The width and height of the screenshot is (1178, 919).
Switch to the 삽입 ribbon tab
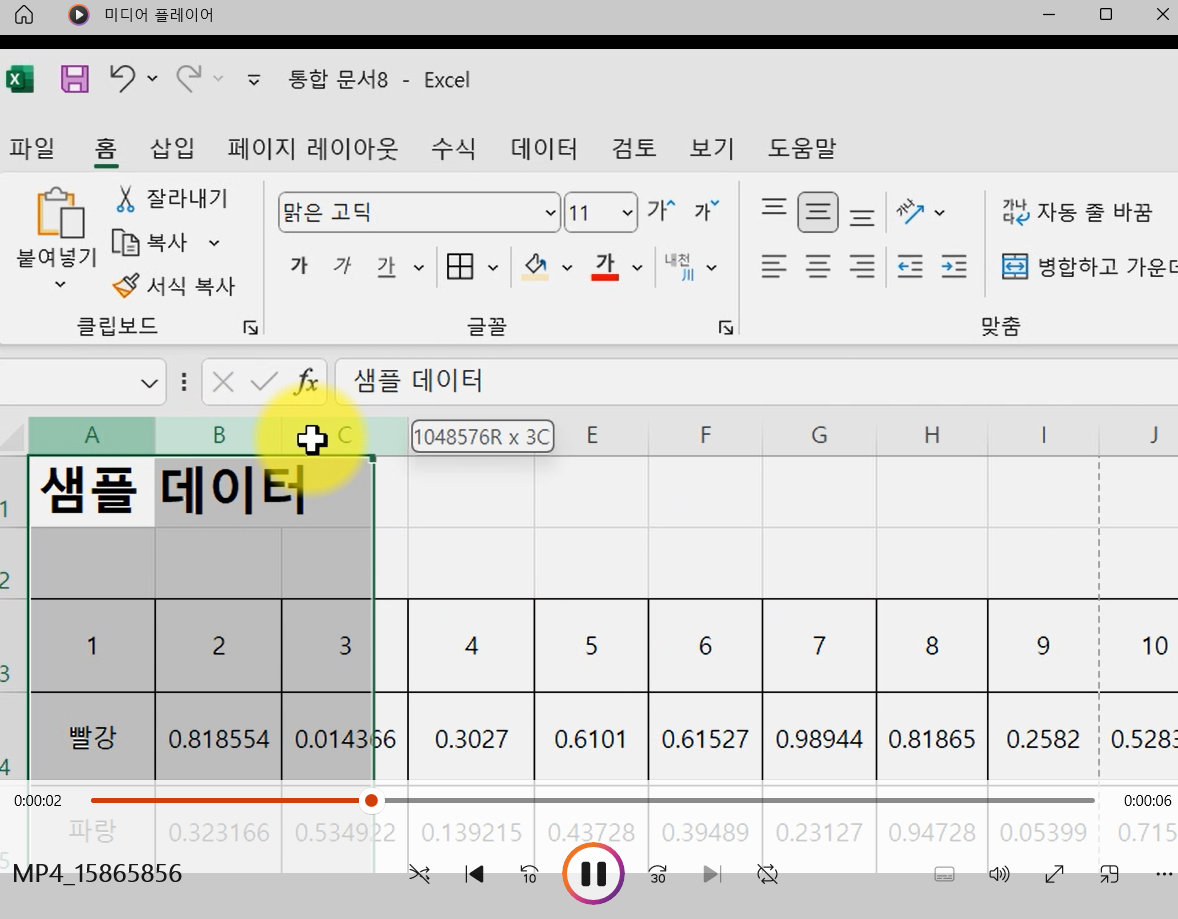point(173,148)
